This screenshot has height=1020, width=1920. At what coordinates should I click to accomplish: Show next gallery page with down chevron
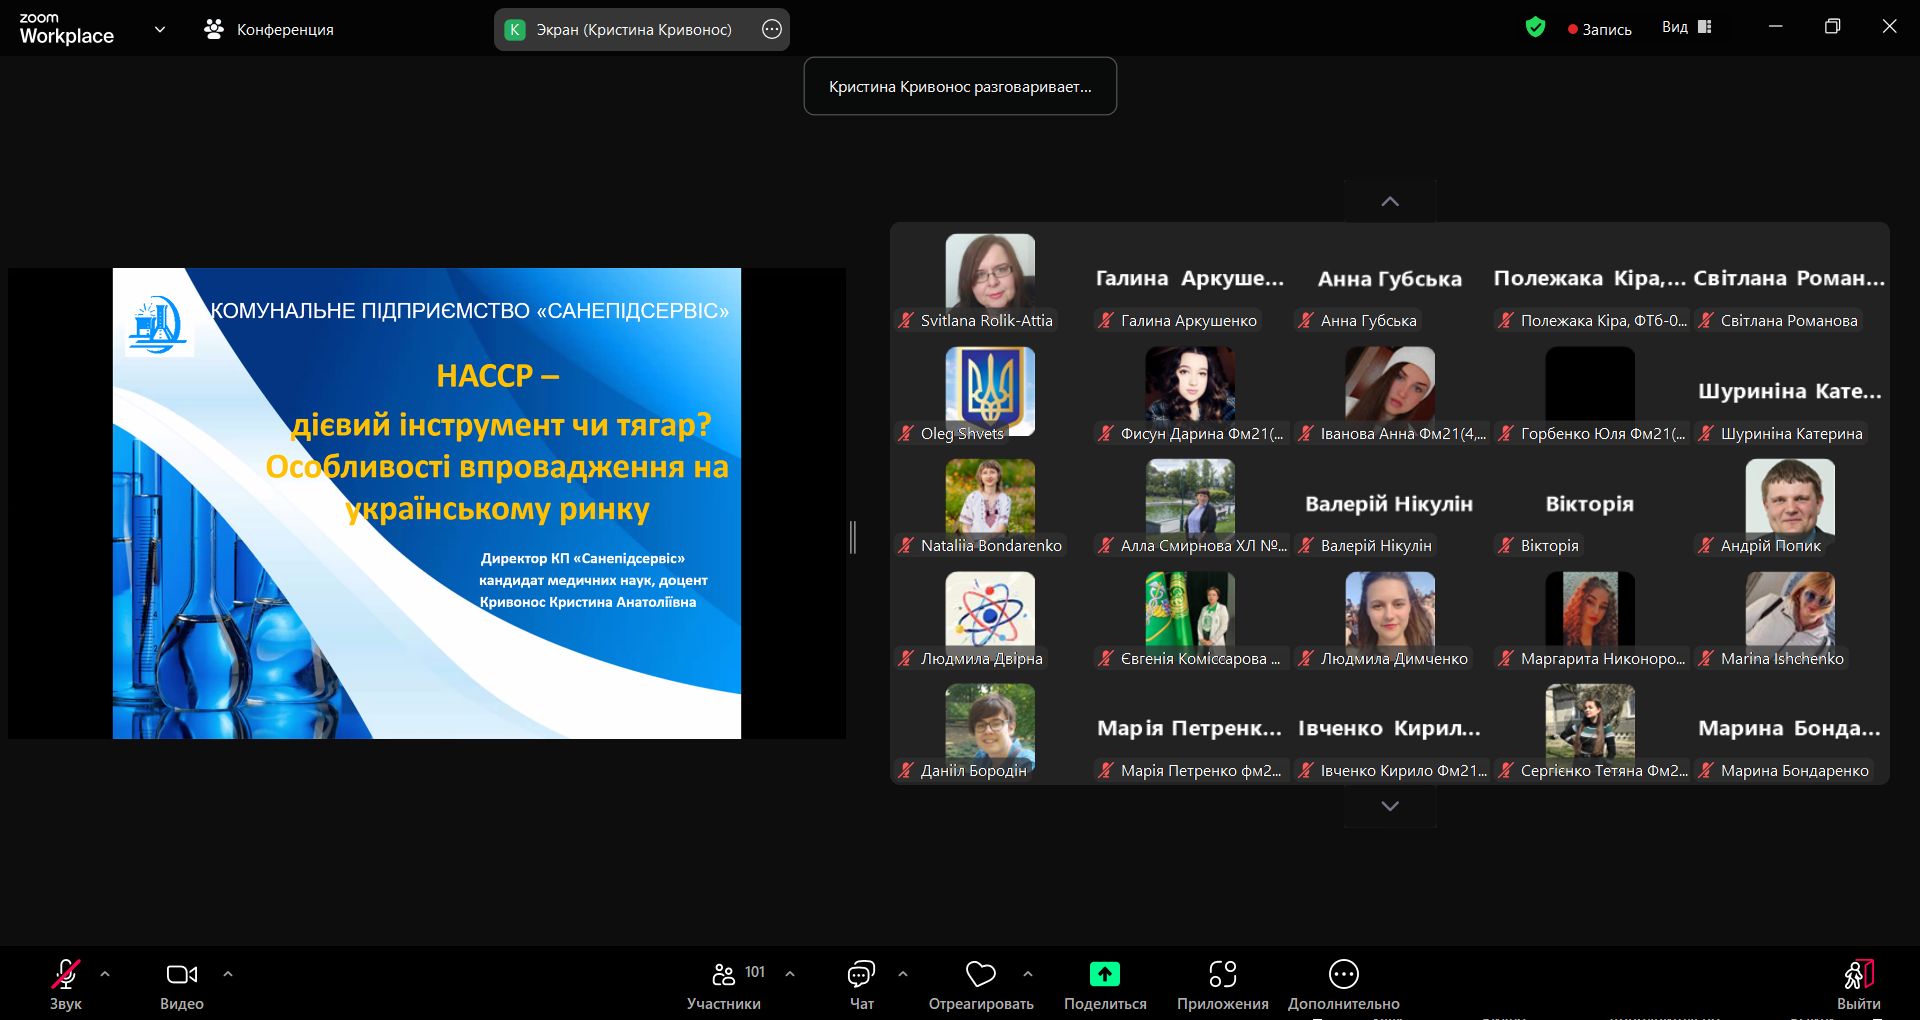pyautogui.click(x=1390, y=806)
